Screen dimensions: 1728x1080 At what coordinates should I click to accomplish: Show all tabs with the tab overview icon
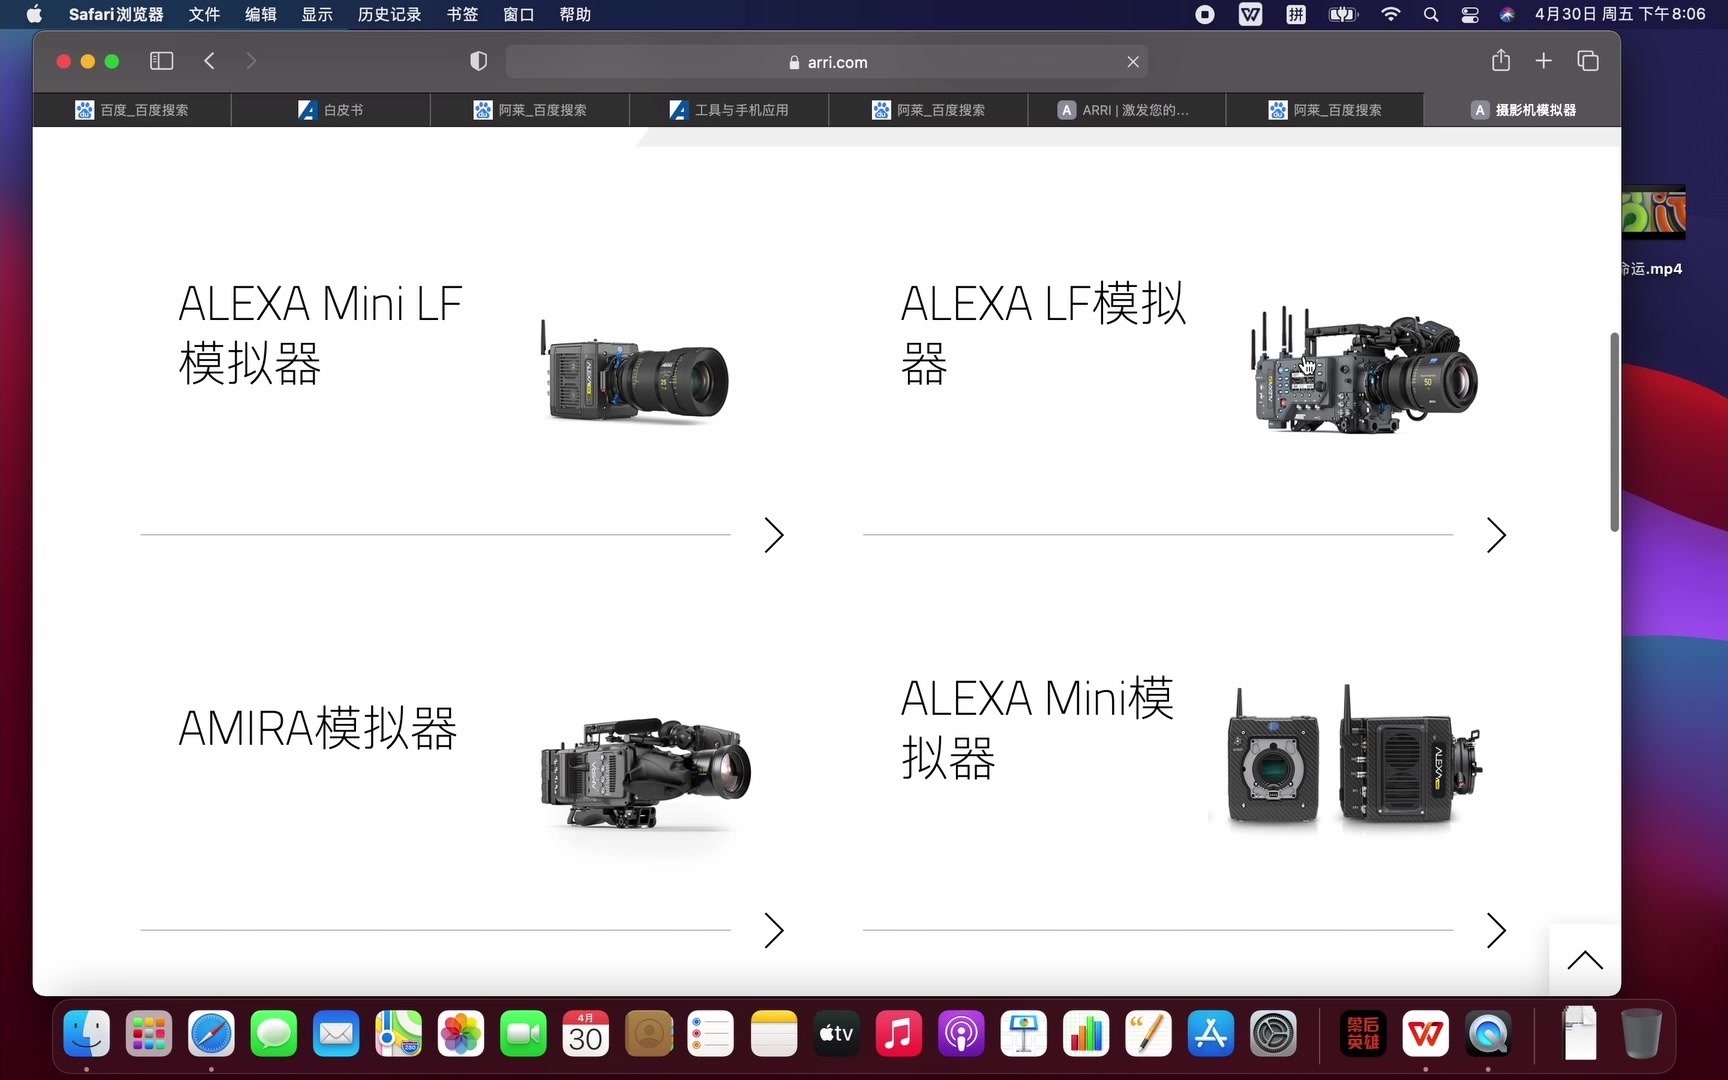coord(1588,61)
